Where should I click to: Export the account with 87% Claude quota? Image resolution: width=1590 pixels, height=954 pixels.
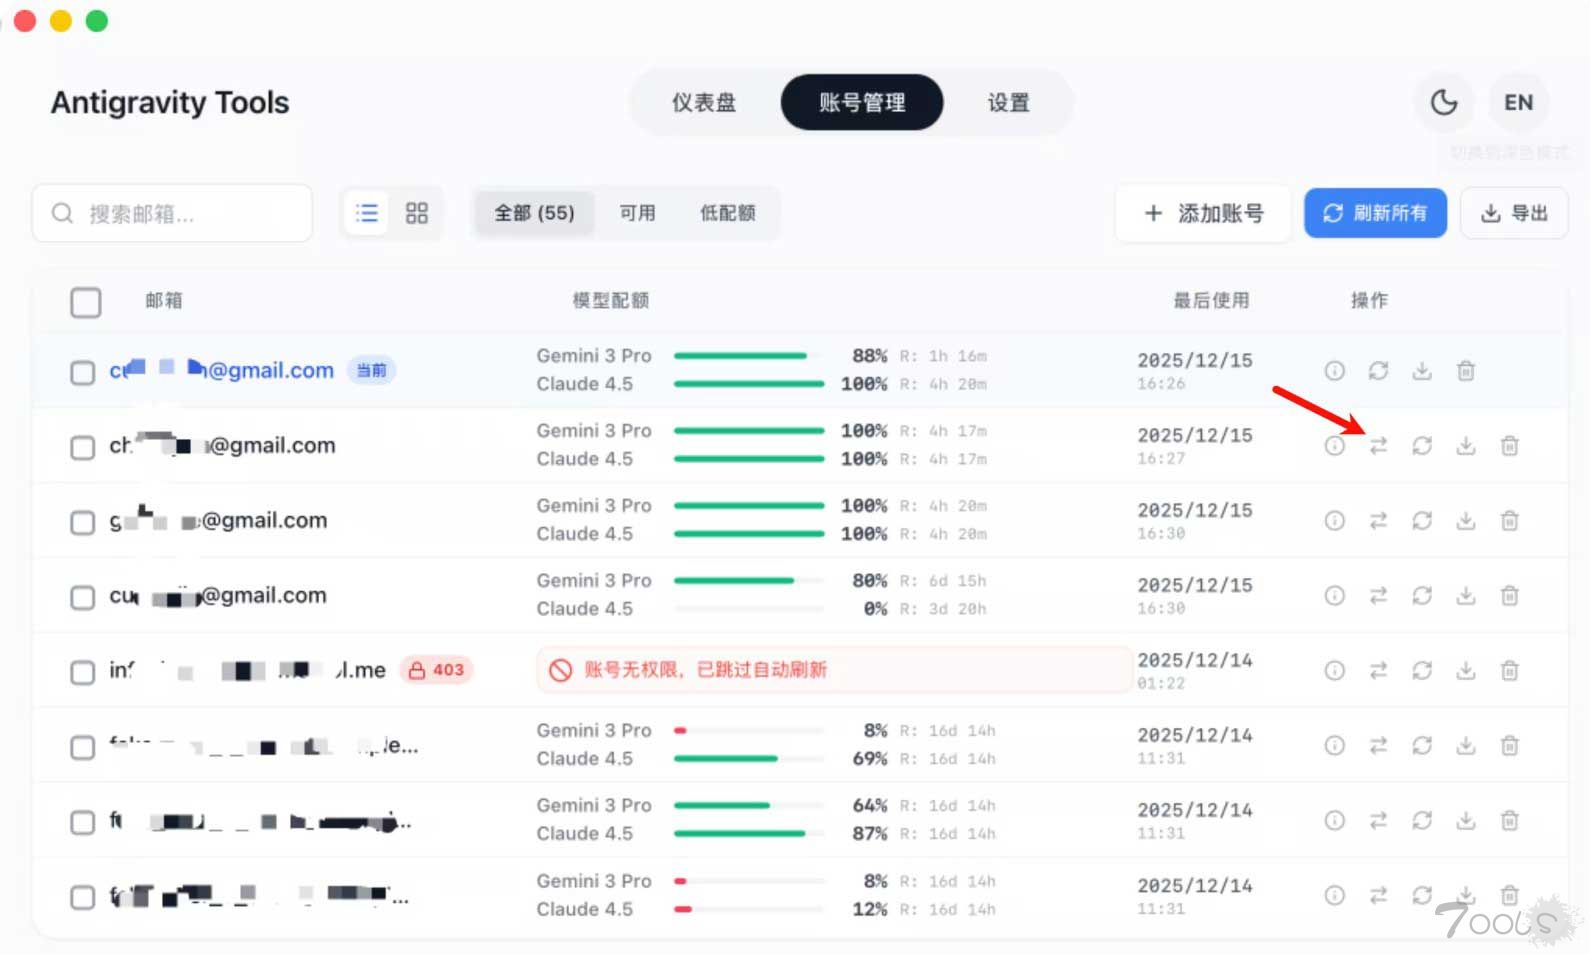(1466, 821)
